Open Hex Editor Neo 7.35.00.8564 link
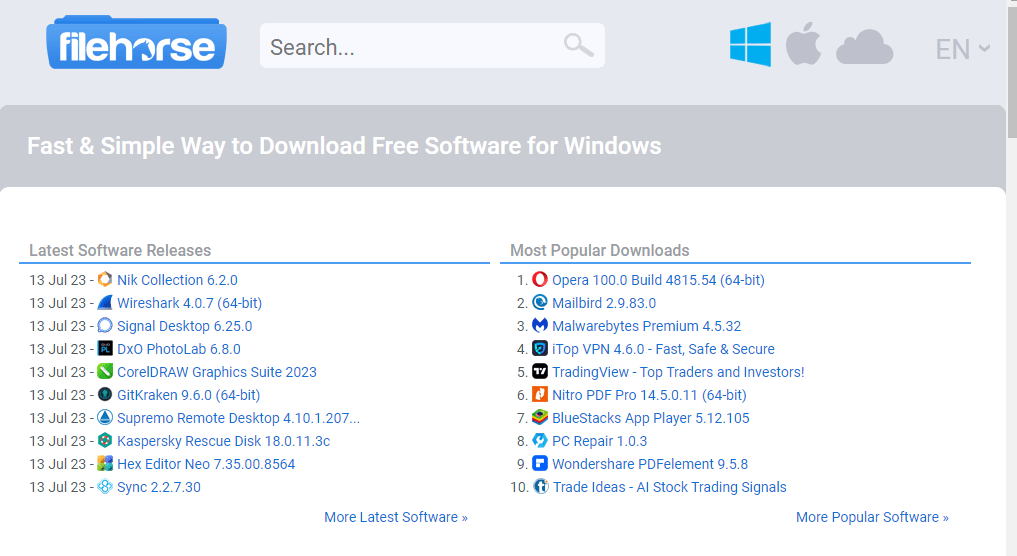This screenshot has width=1017, height=556. 206,465
